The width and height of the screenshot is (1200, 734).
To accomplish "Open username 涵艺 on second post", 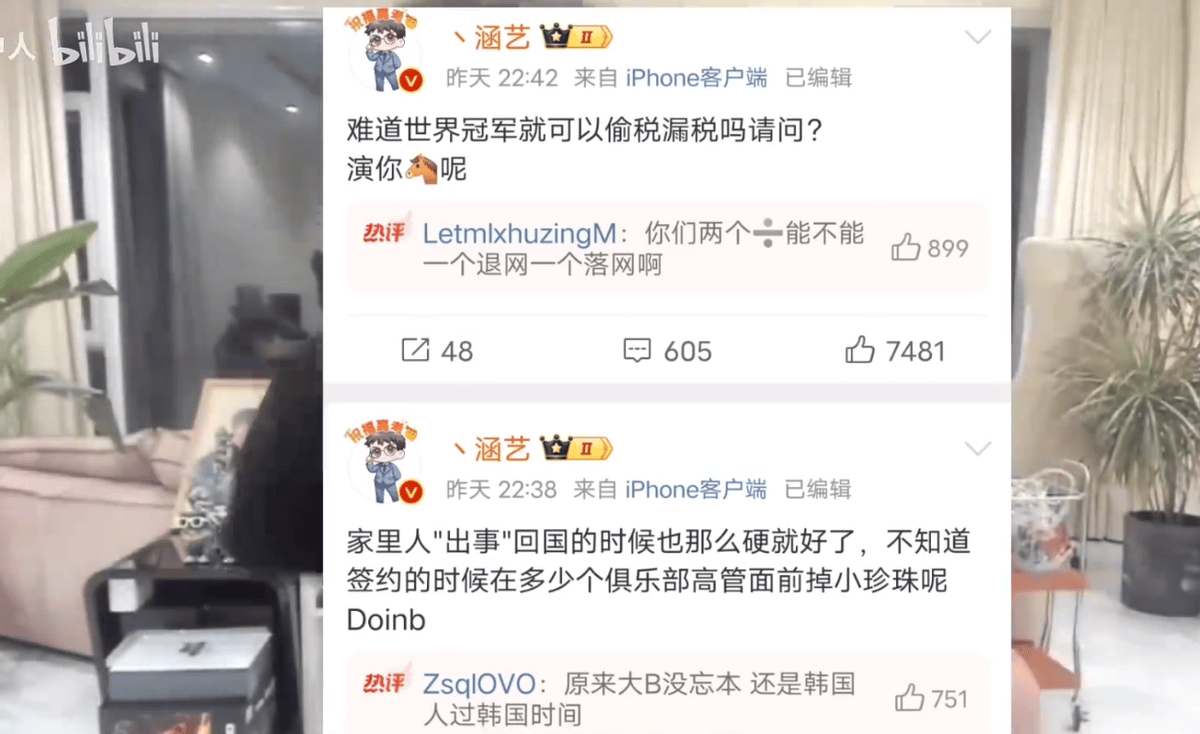I will [502, 449].
